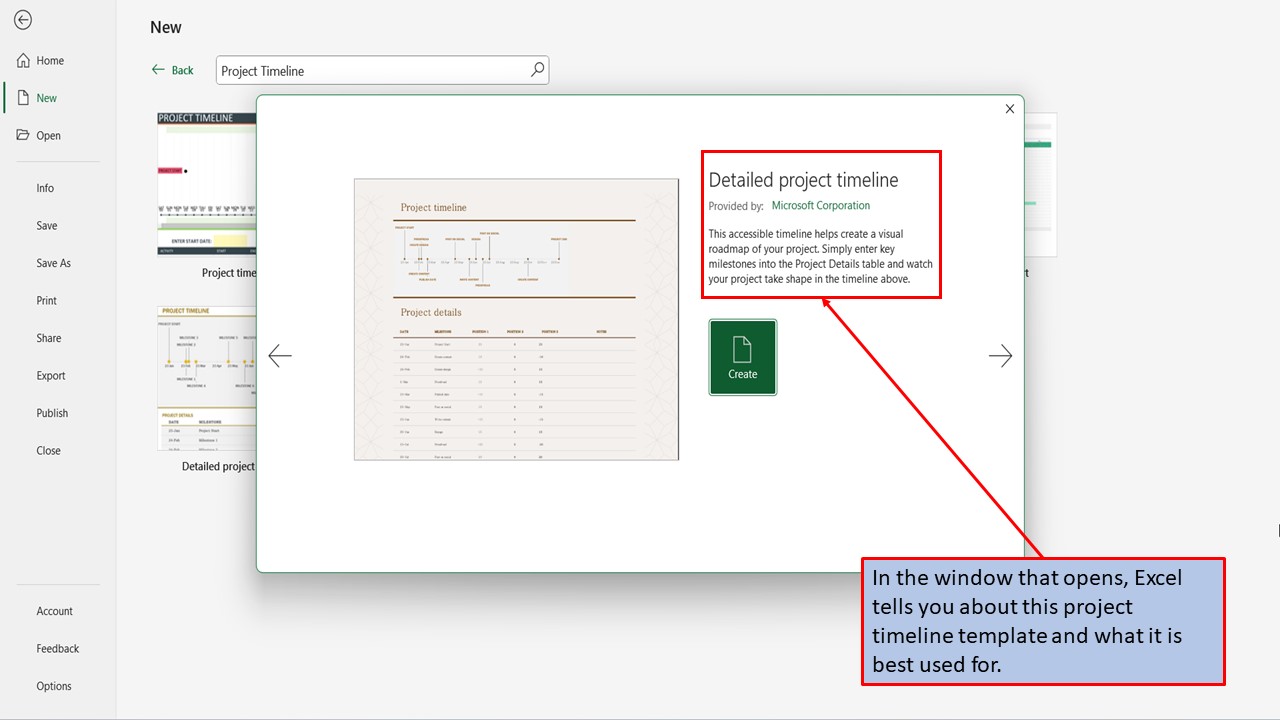
Task: Click the Back link above templates
Action: (x=172, y=70)
